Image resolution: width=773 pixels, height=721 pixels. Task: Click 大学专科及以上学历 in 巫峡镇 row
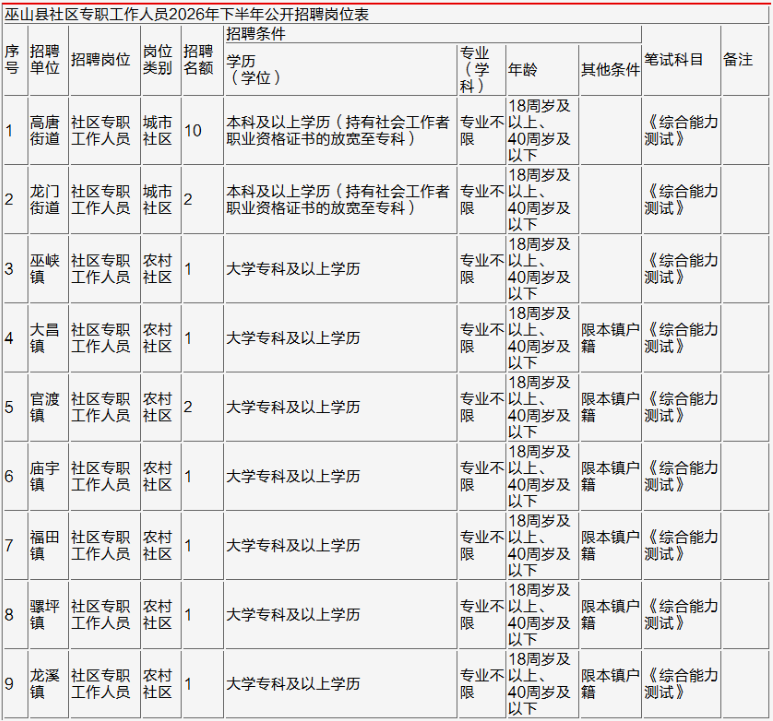[293, 269]
